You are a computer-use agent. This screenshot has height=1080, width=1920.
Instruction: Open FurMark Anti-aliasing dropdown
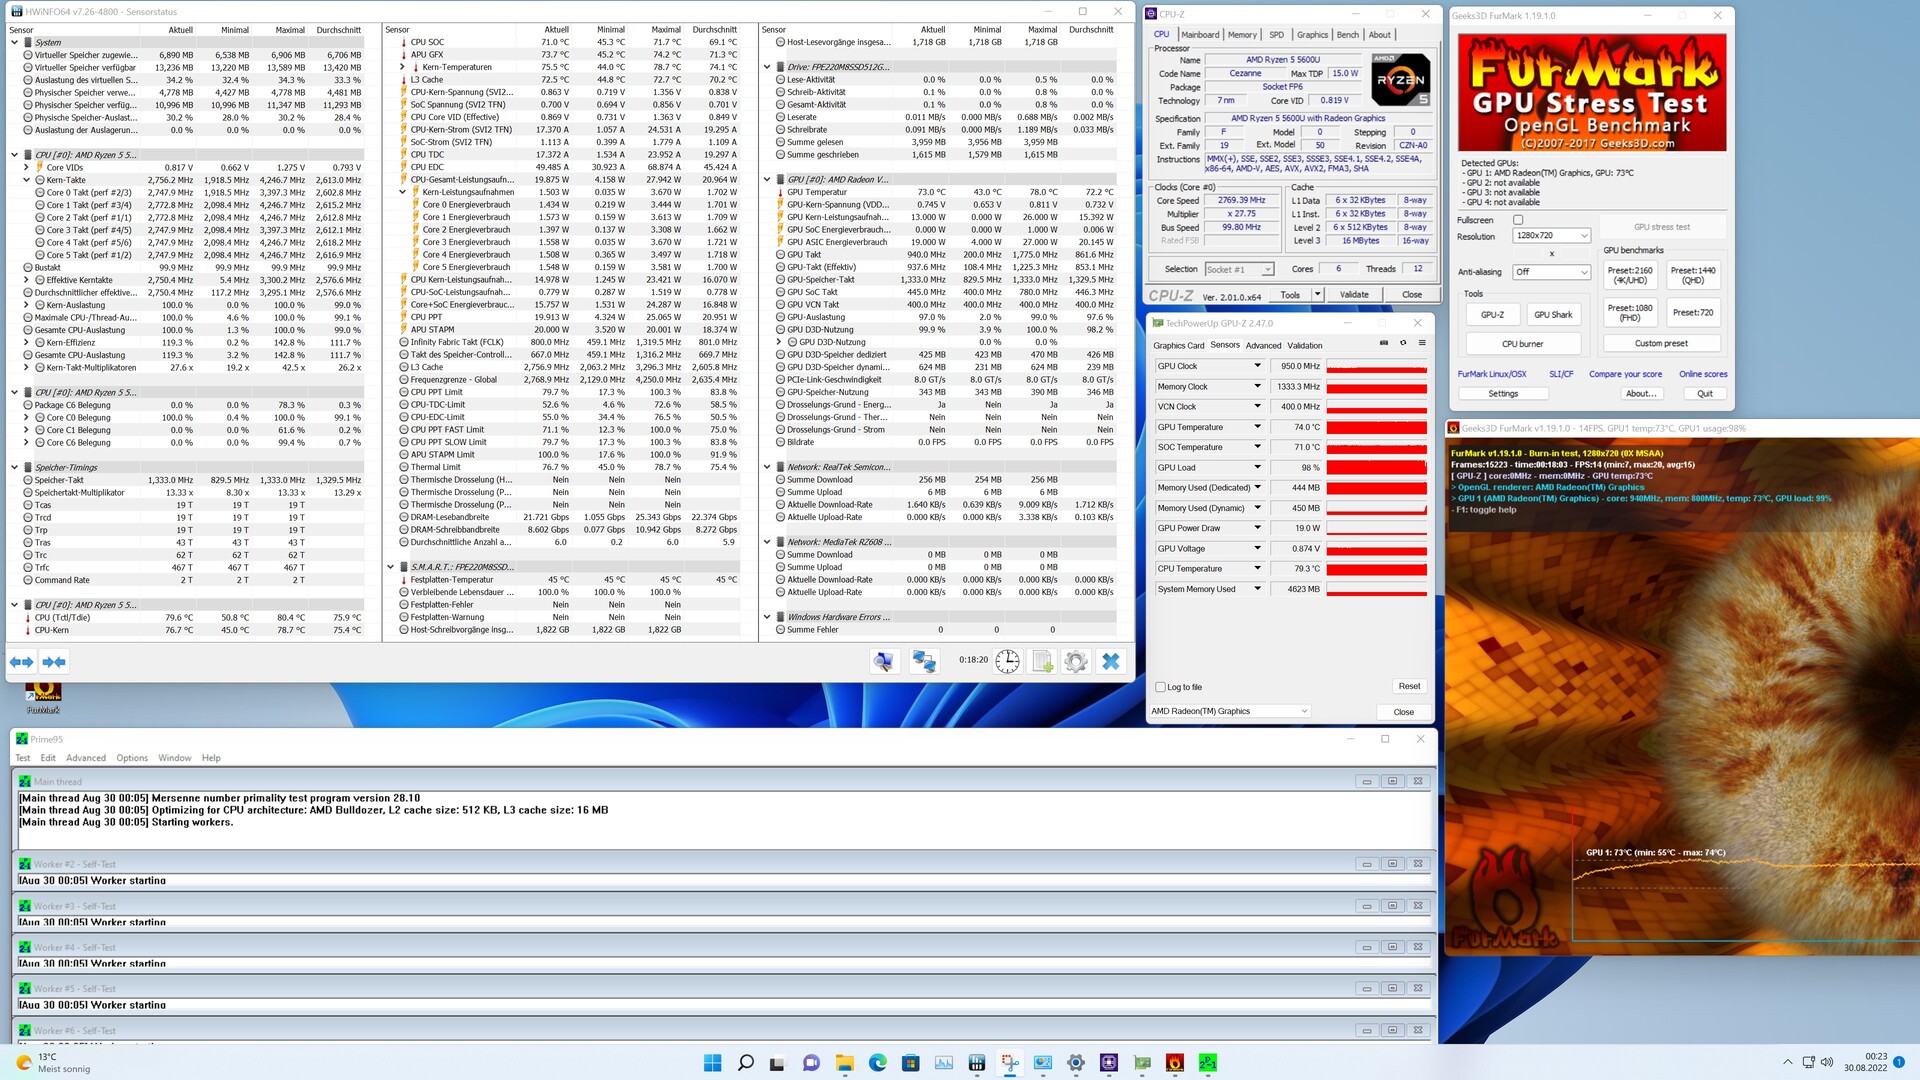(1551, 272)
